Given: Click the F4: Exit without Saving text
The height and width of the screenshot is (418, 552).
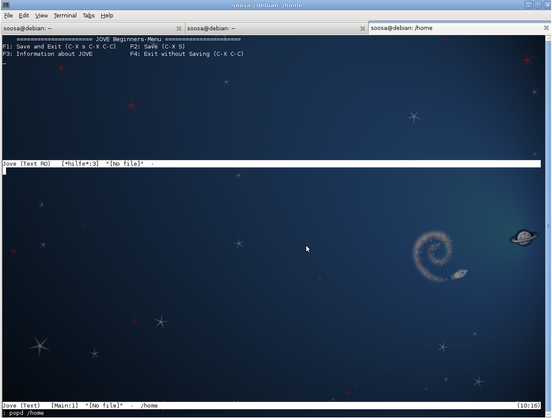Looking at the screenshot, I should click(x=187, y=54).
